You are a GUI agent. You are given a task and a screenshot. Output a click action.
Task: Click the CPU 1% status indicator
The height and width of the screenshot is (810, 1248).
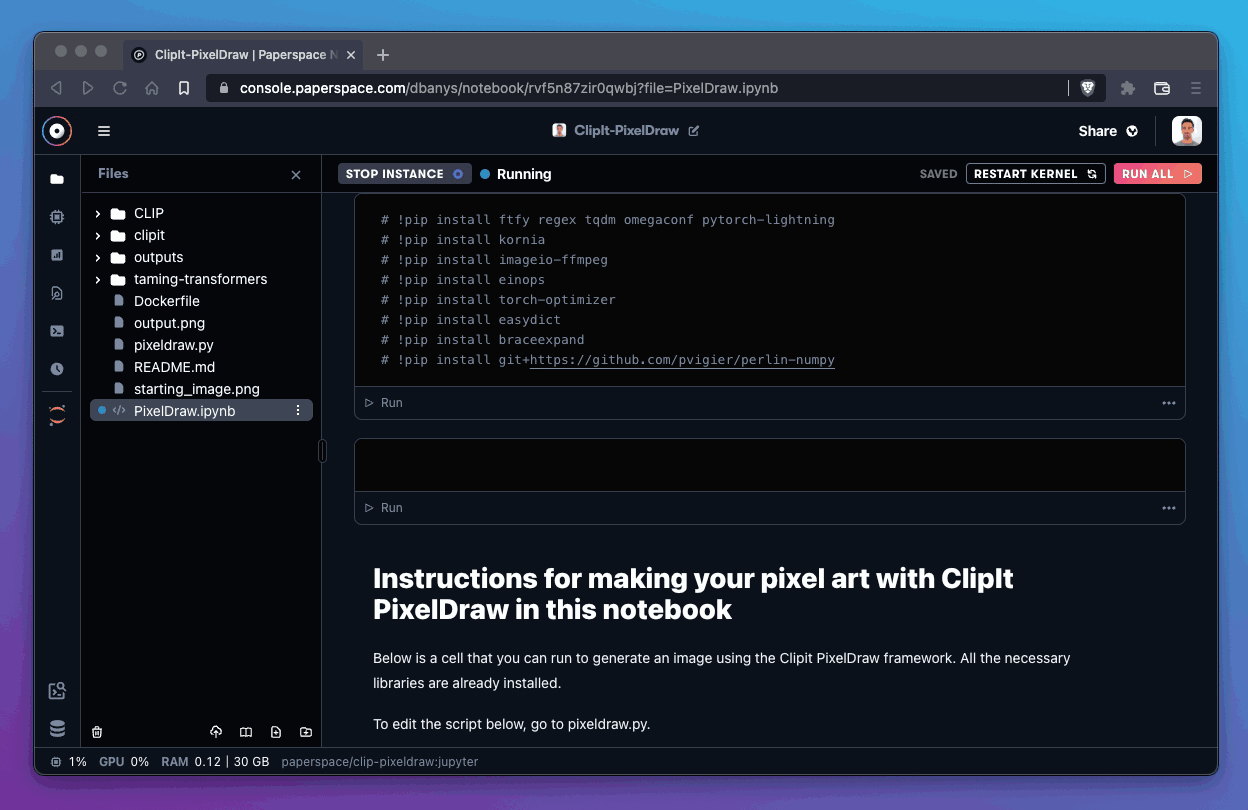[68, 762]
